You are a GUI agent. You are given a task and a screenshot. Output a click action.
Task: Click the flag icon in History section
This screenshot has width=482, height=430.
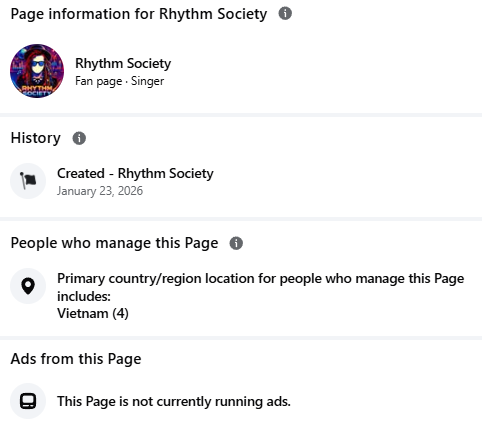(28, 181)
